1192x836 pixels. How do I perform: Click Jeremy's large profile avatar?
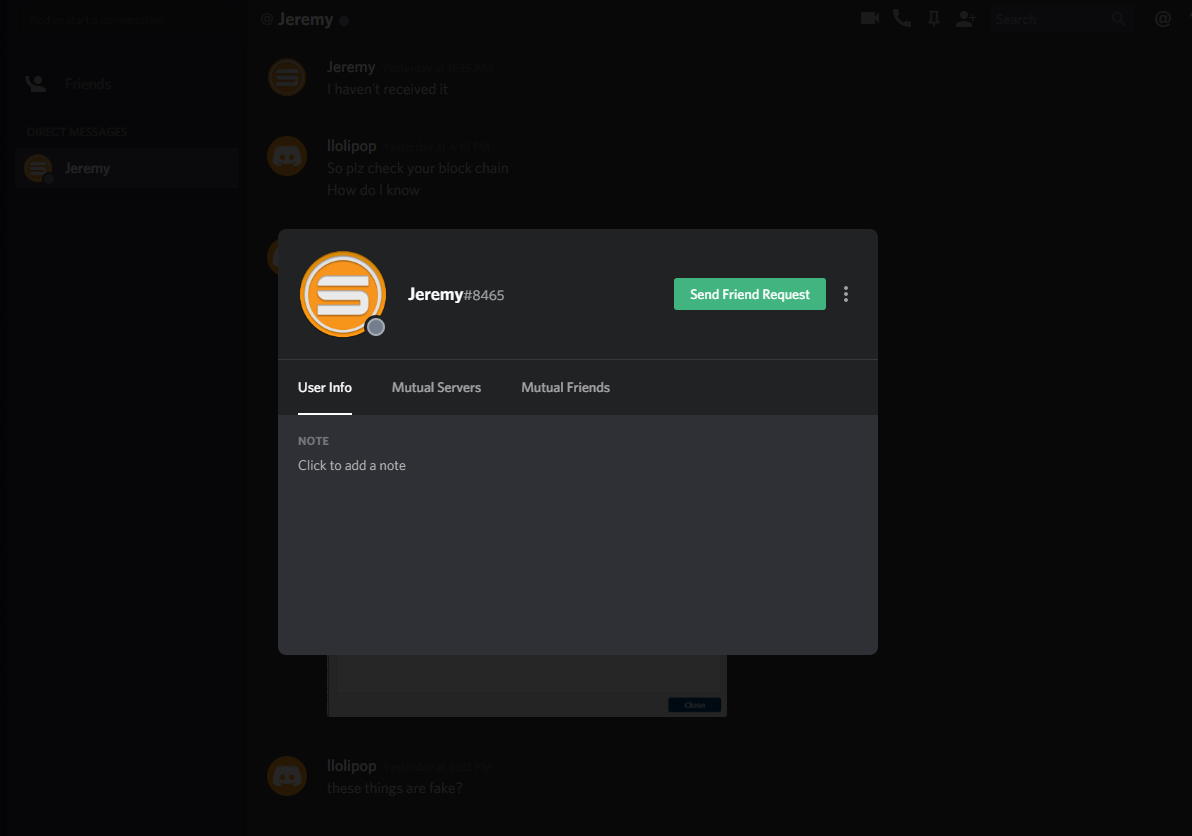(x=343, y=294)
